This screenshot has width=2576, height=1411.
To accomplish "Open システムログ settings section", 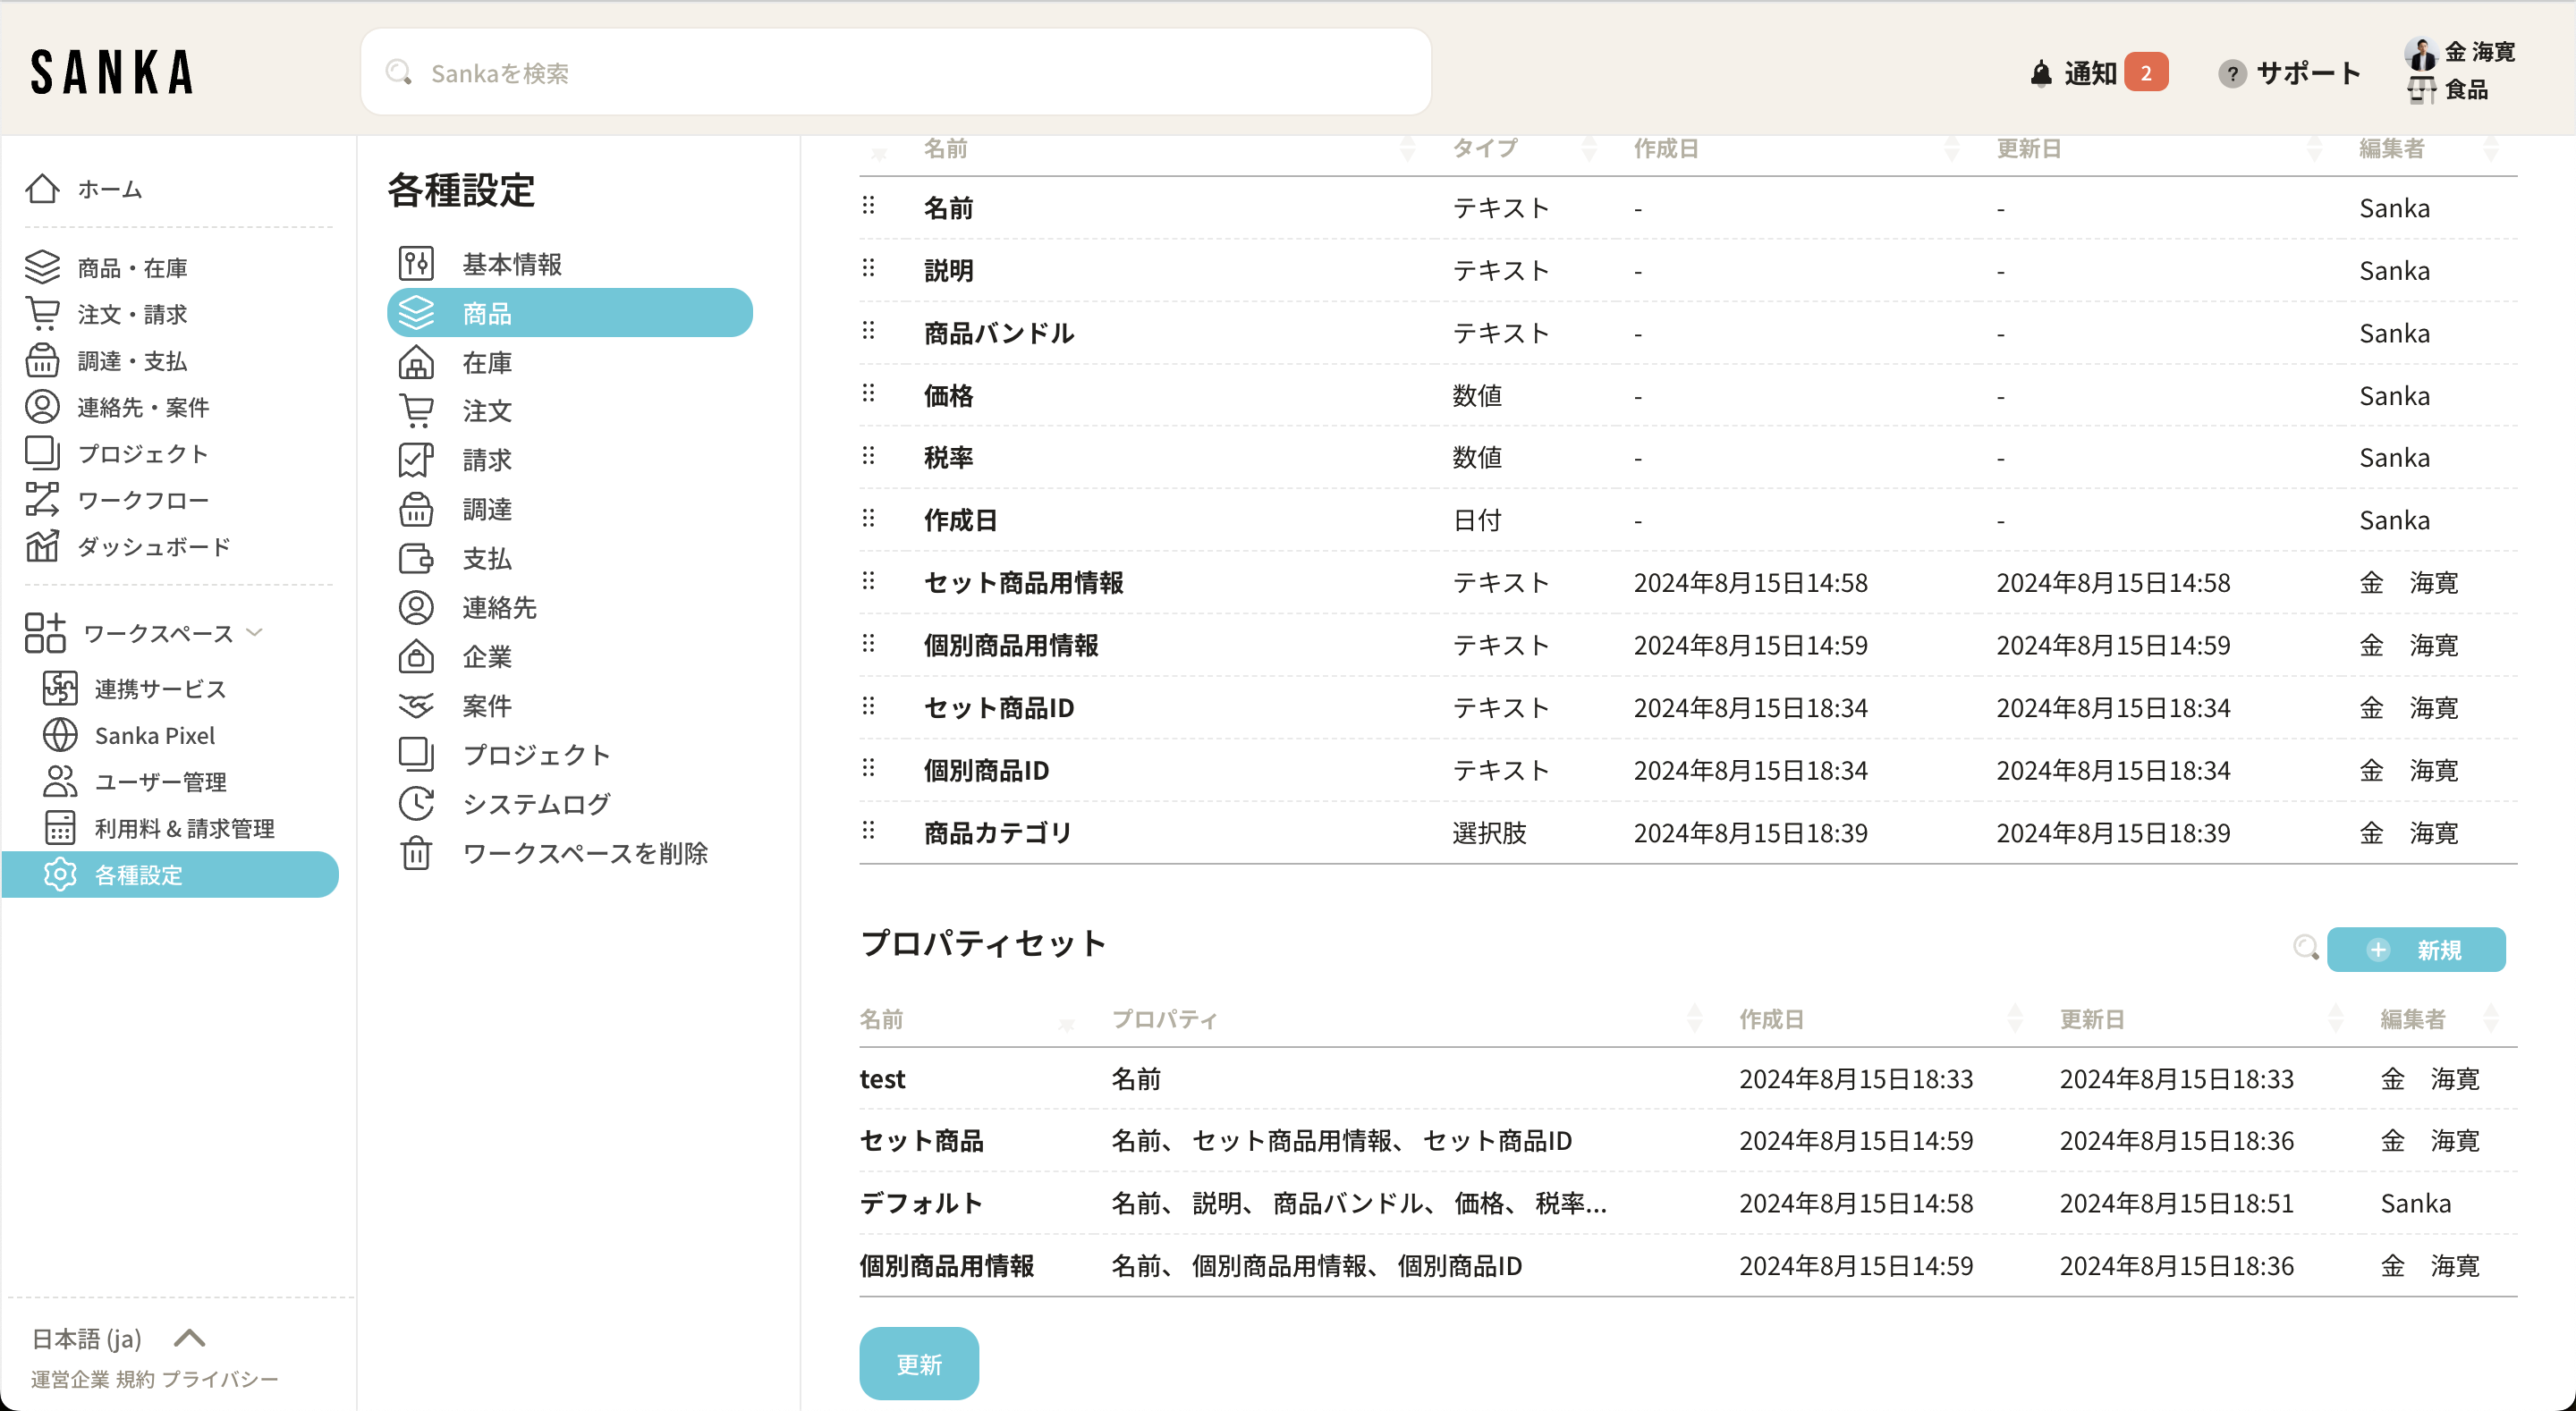I will tap(535, 804).
